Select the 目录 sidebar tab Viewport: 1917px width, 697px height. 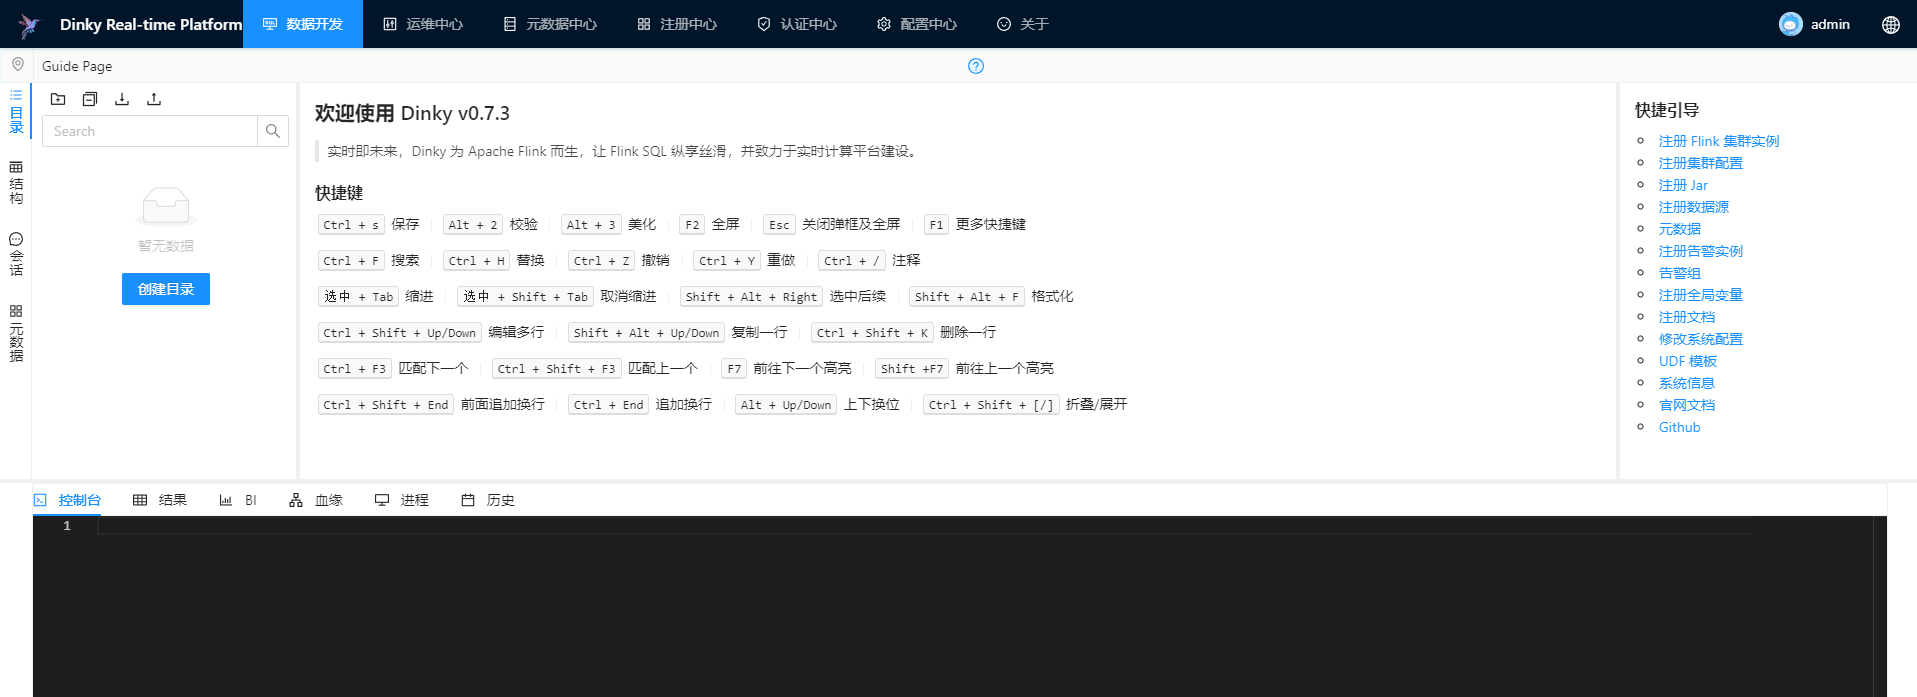[16, 112]
